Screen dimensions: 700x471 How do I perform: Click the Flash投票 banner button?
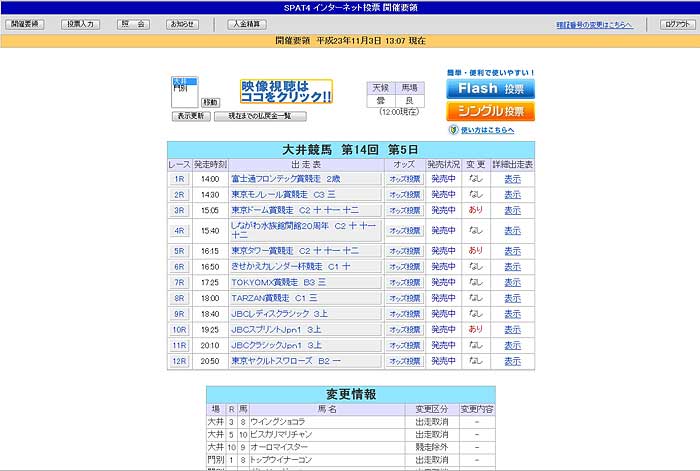[490, 89]
